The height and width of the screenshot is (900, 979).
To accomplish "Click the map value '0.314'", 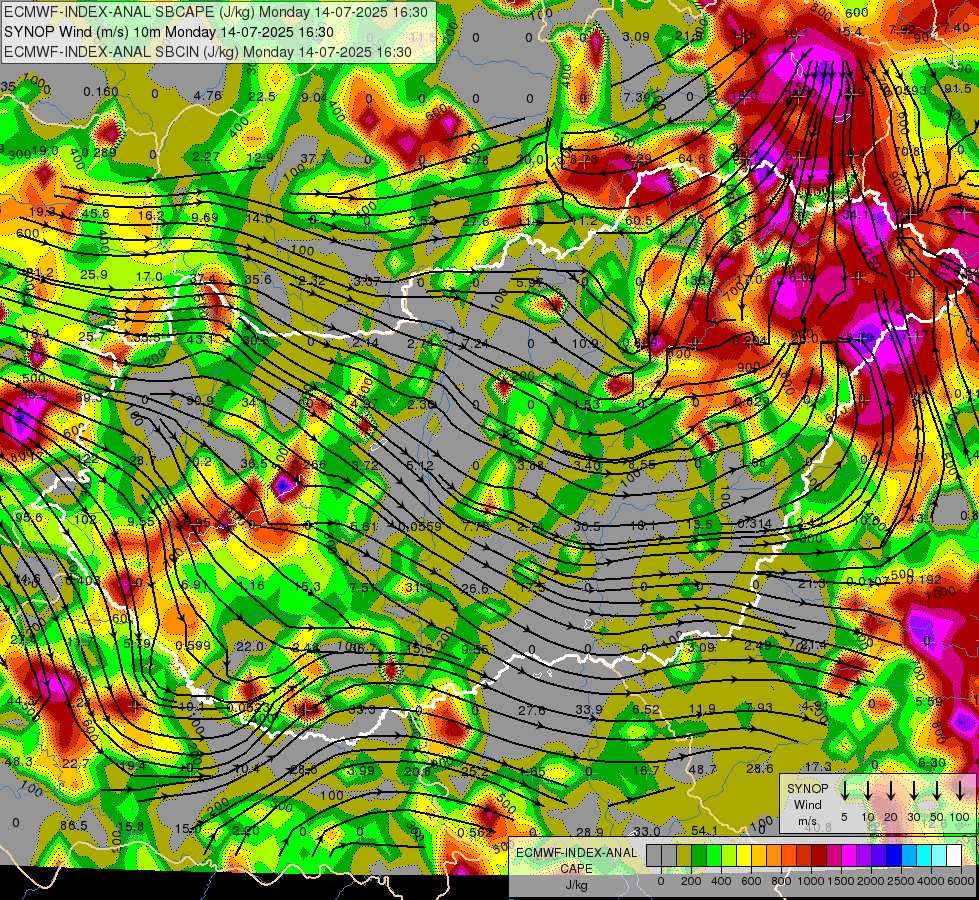I will coord(754,523).
